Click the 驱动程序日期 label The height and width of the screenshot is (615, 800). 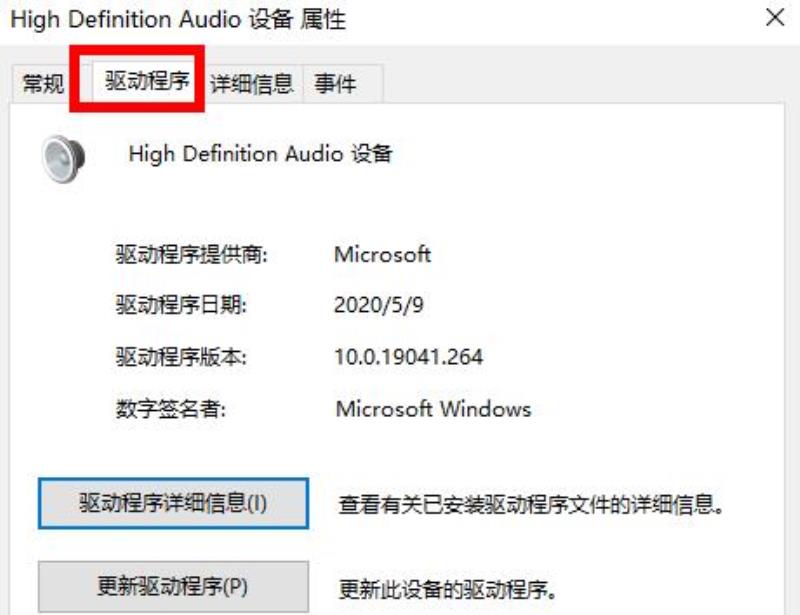pyautogui.click(x=181, y=305)
